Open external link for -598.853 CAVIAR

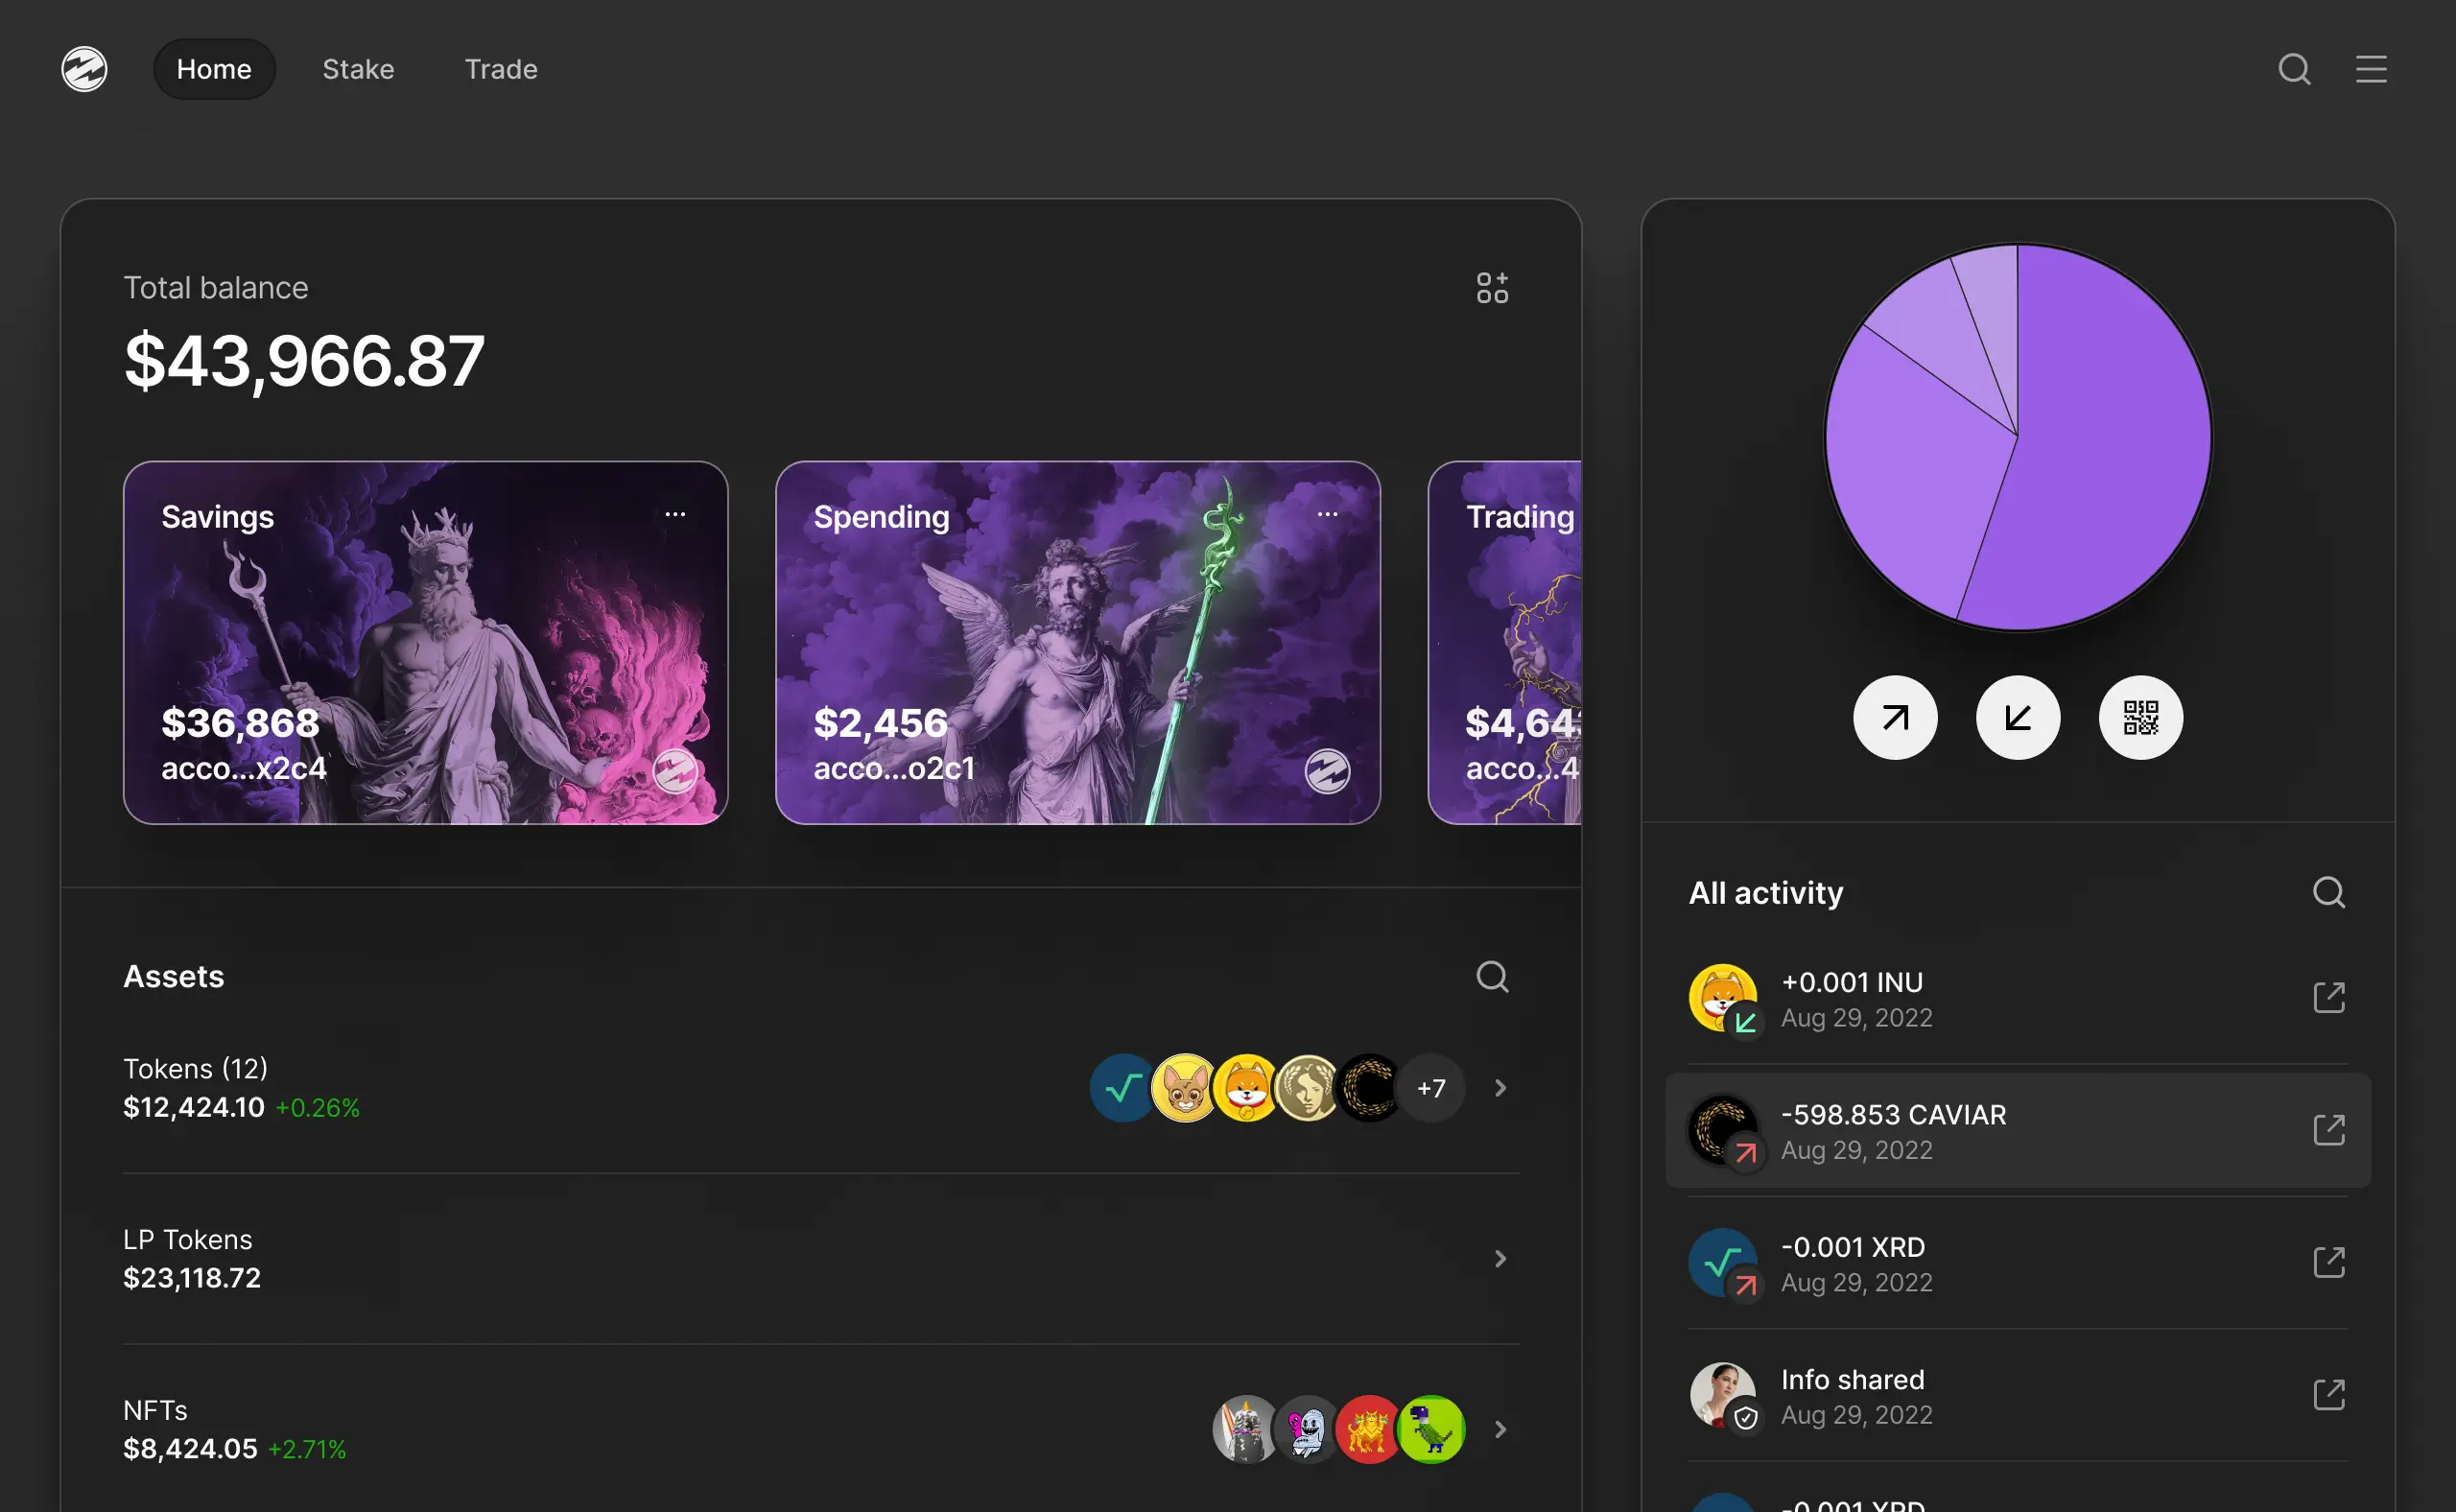(2329, 1131)
